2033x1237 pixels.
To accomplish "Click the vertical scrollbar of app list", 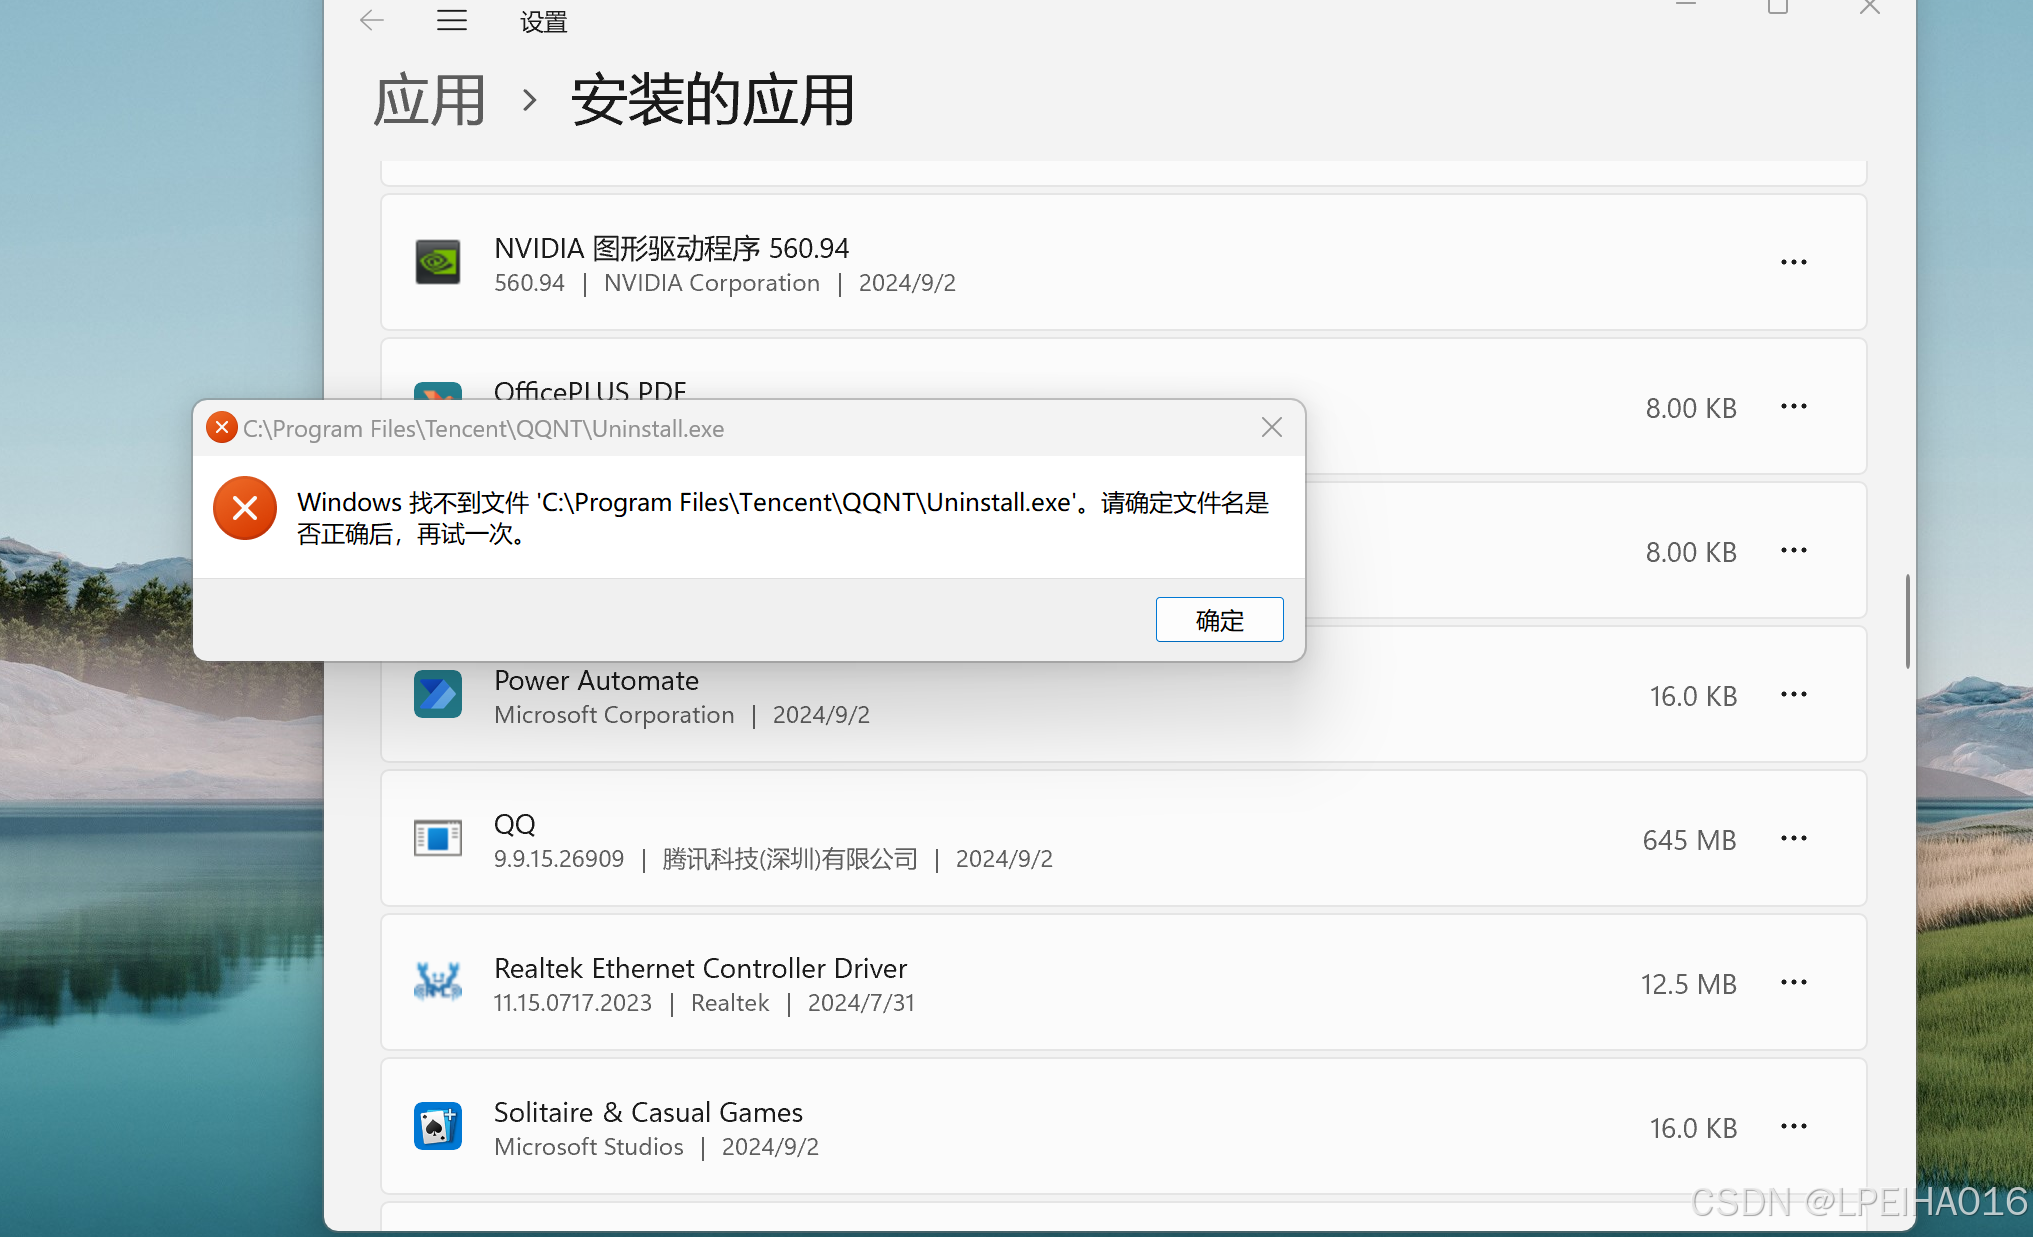I will [x=1907, y=621].
